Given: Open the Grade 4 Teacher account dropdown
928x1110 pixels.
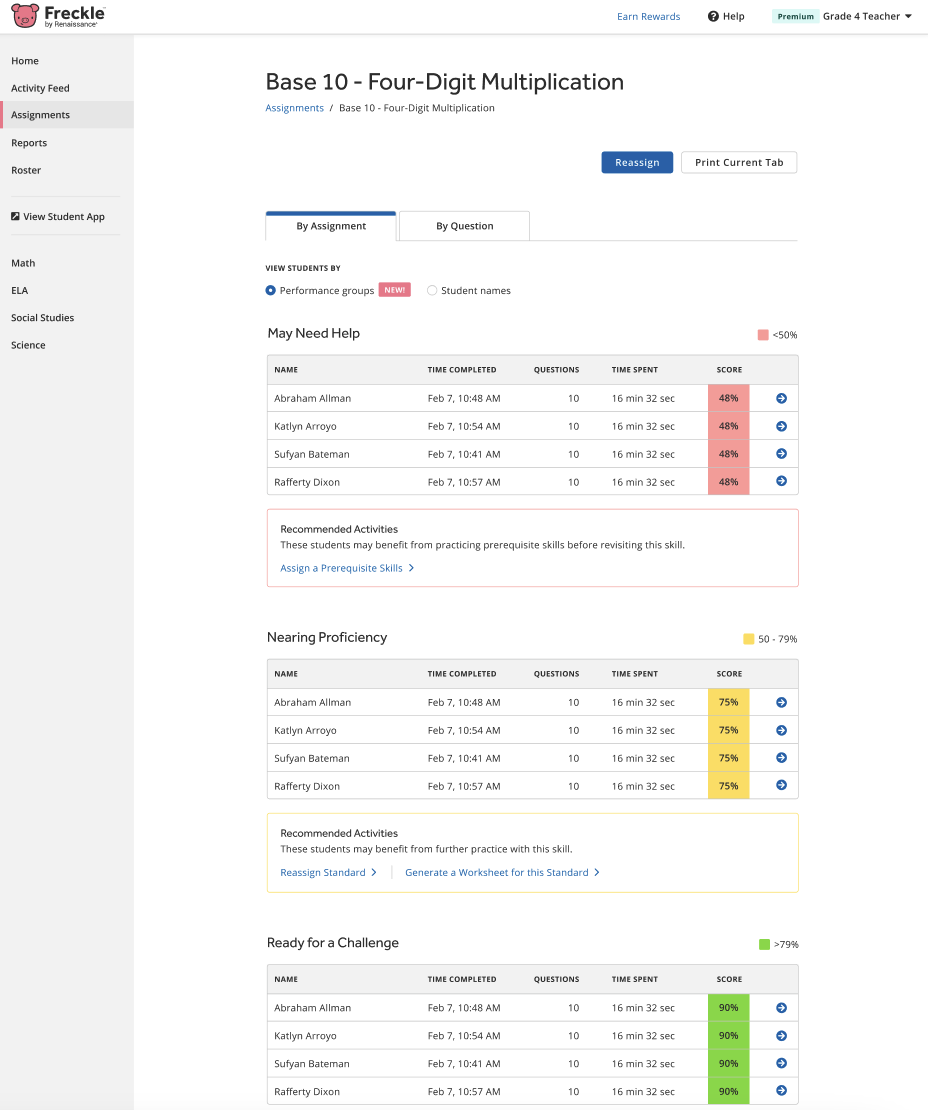Looking at the screenshot, I should pos(866,16).
